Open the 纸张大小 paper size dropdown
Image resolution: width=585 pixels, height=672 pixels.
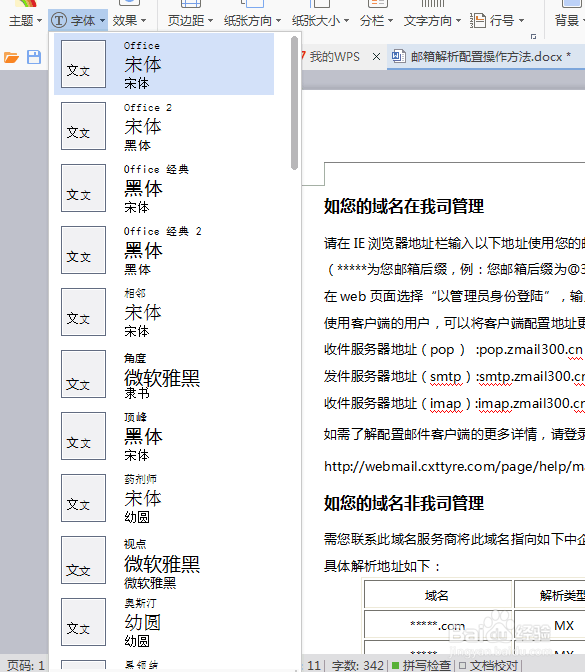(x=320, y=20)
